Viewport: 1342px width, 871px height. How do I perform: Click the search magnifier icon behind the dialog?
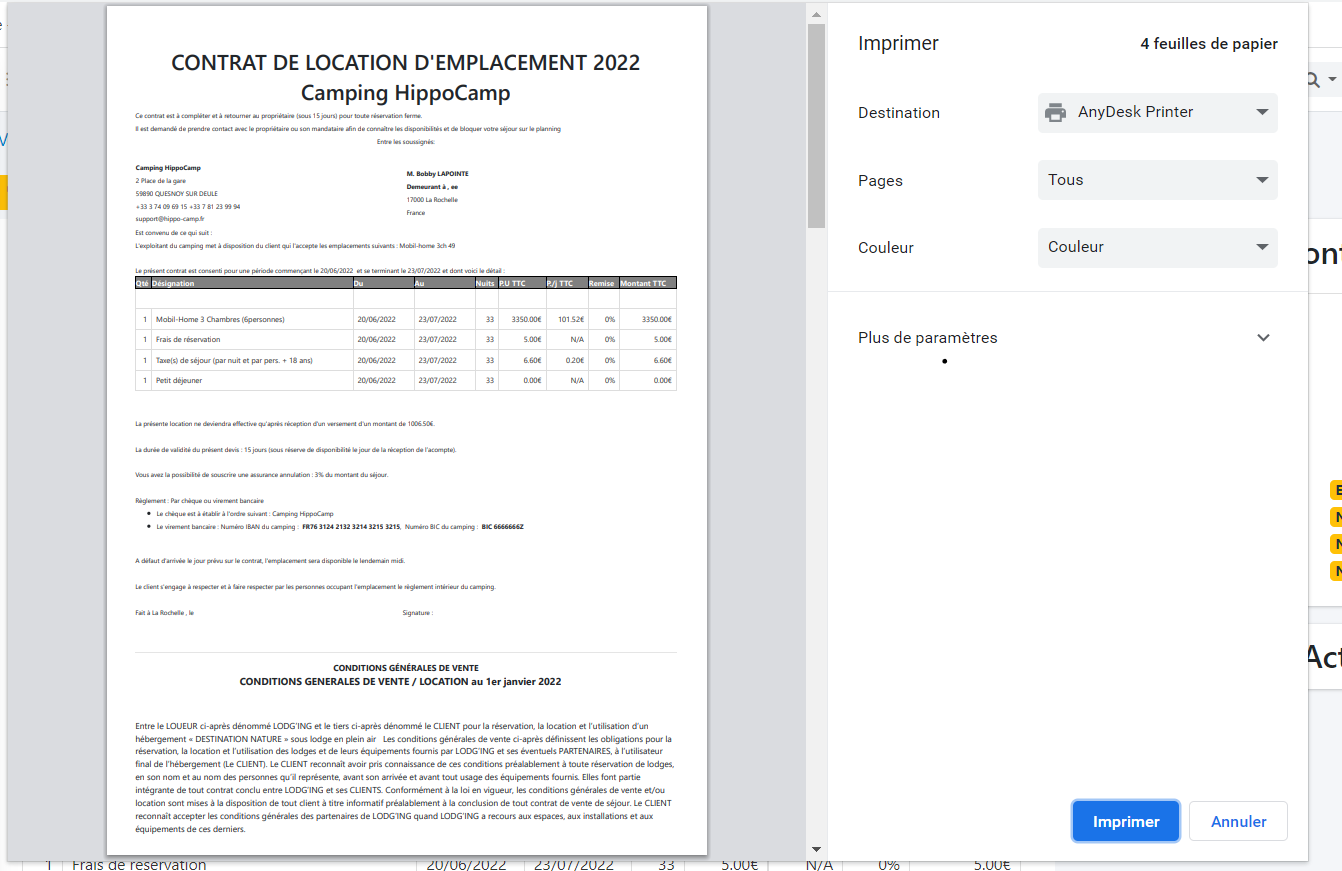point(1313,80)
